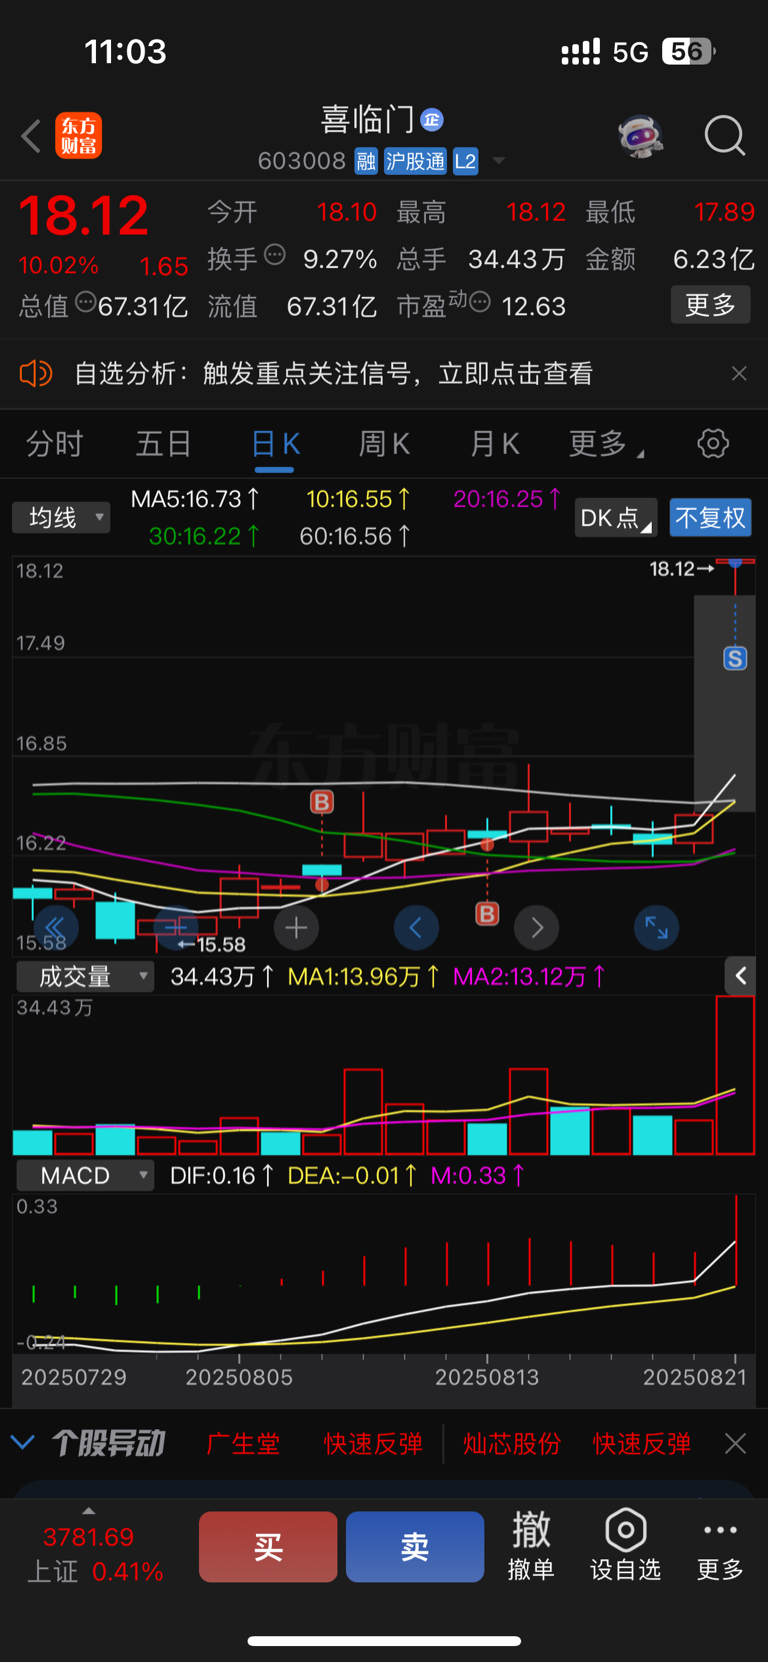Open the 自选分析 signal notice
Screen dimensions: 768x1663
click(333, 374)
